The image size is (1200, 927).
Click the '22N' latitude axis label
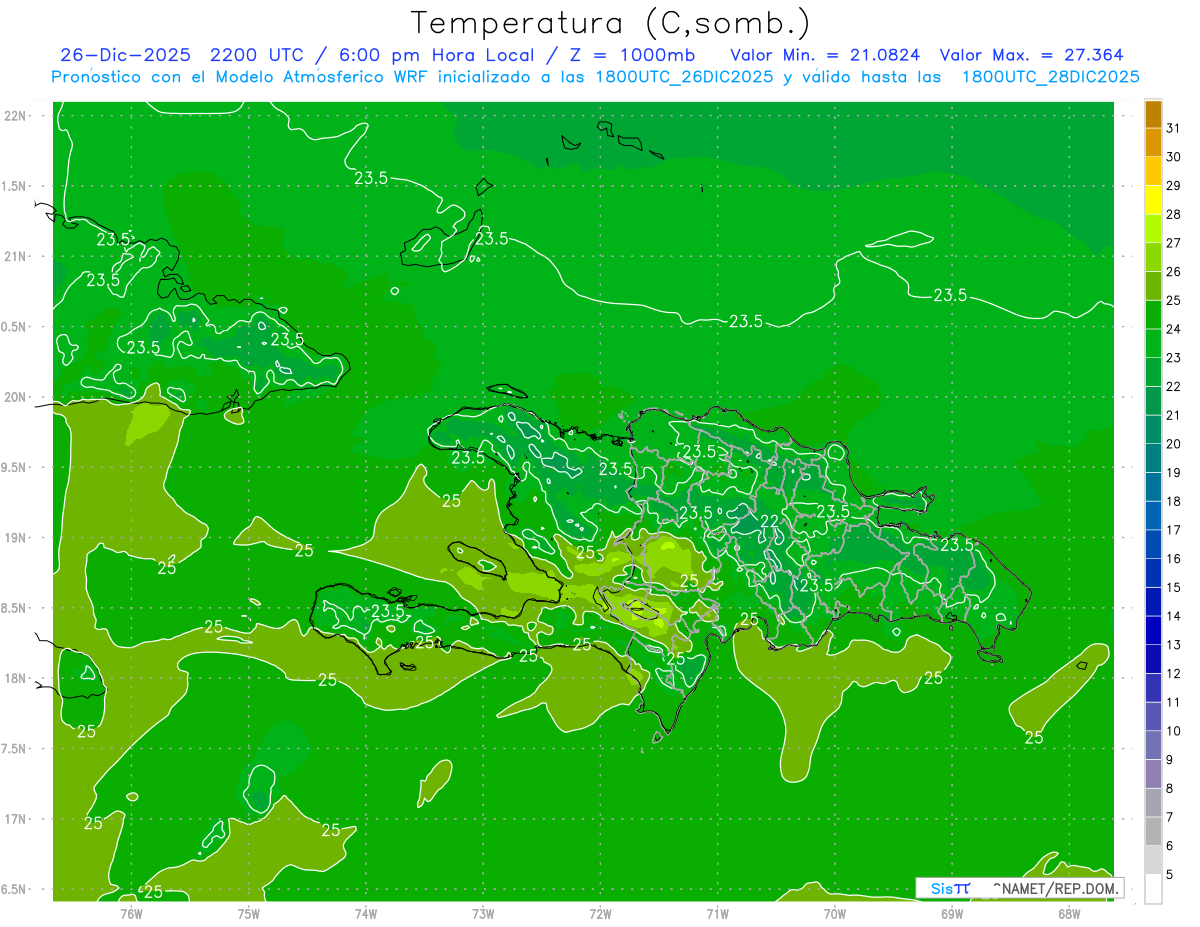pyautogui.click(x=15, y=116)
